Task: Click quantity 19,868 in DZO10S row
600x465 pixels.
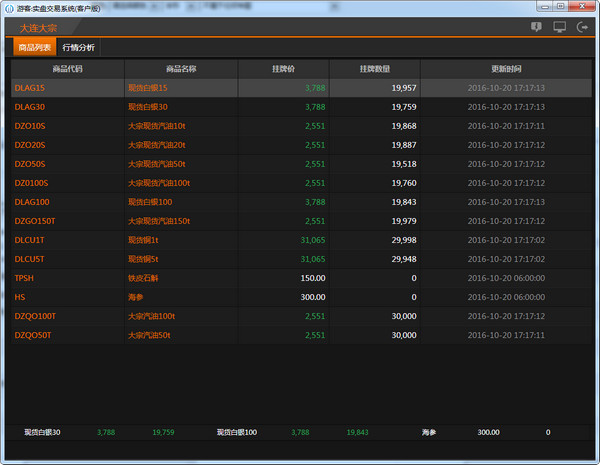Action: click(x=404, y=126)
